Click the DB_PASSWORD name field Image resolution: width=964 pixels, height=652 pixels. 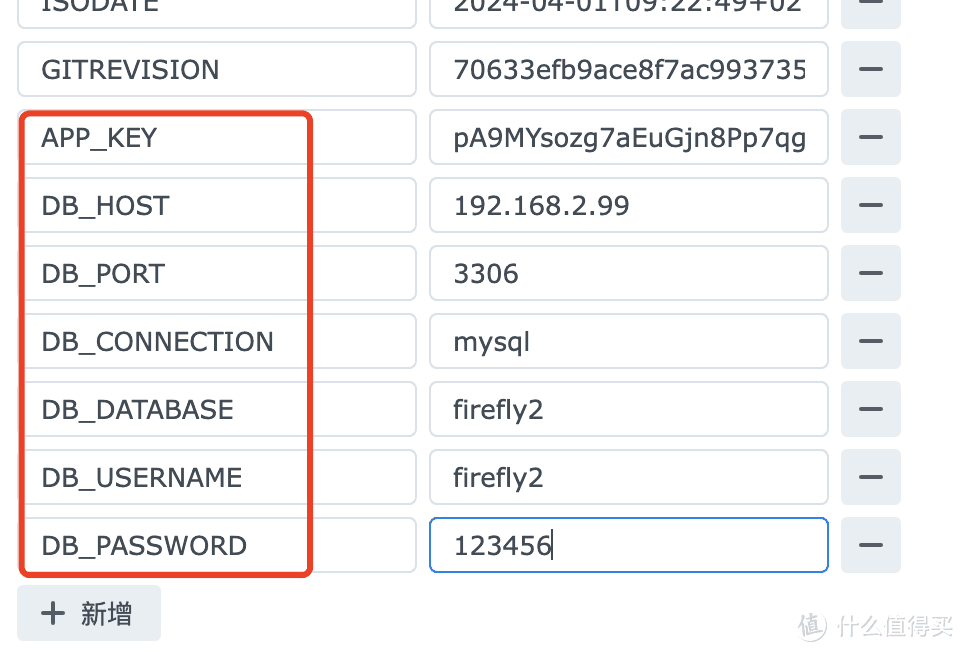(x=216, y=546)
